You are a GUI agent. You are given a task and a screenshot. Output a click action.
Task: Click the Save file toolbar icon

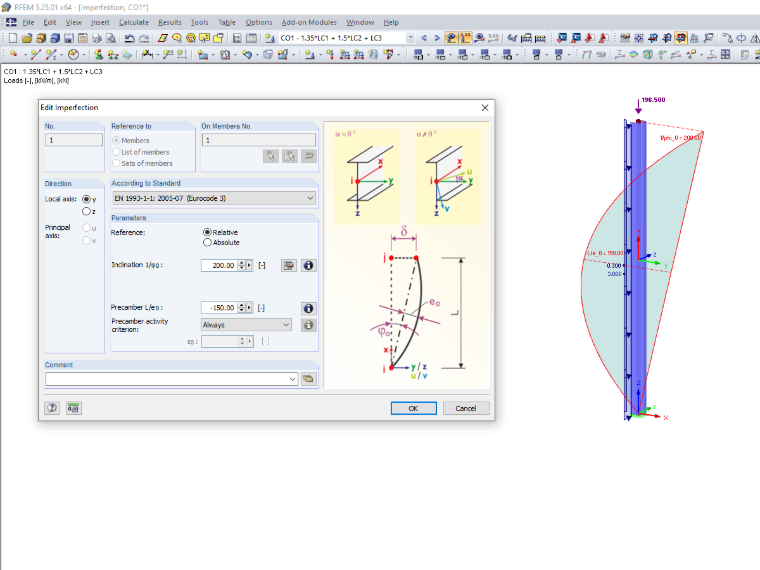(x=69, y=38)
